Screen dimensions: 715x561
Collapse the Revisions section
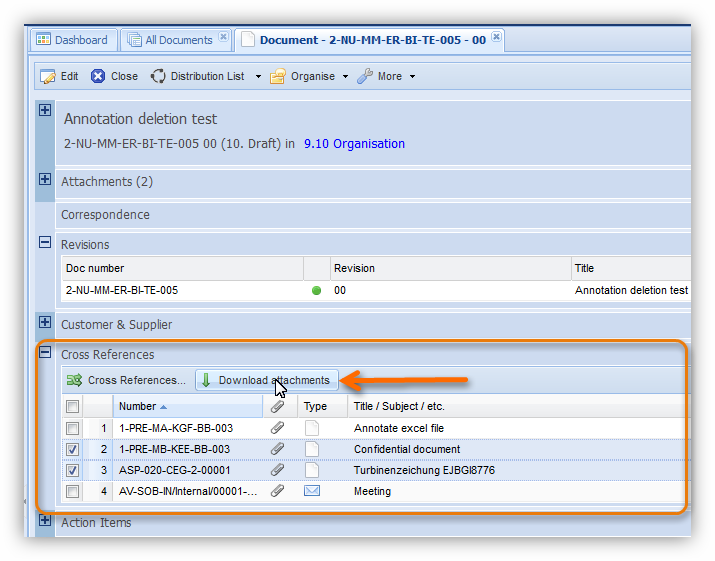(x=45, y=242)
